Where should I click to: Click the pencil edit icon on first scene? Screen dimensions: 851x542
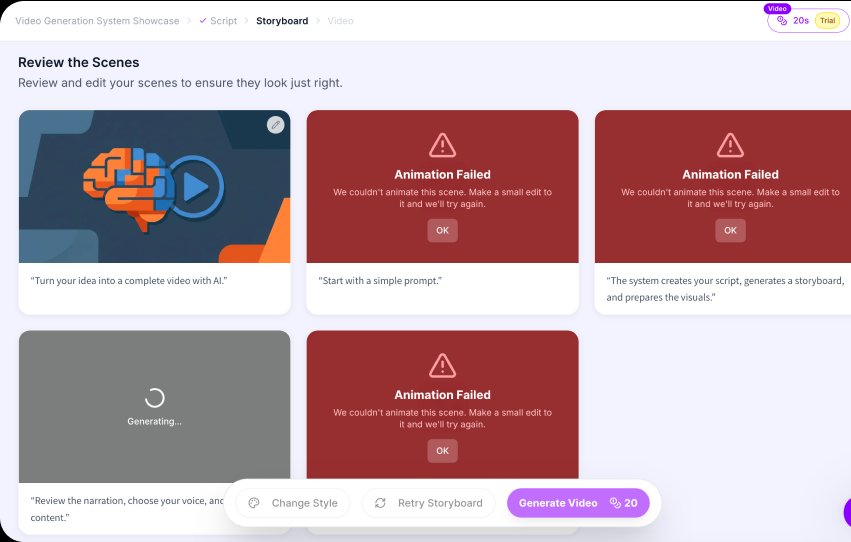point(276,125)
